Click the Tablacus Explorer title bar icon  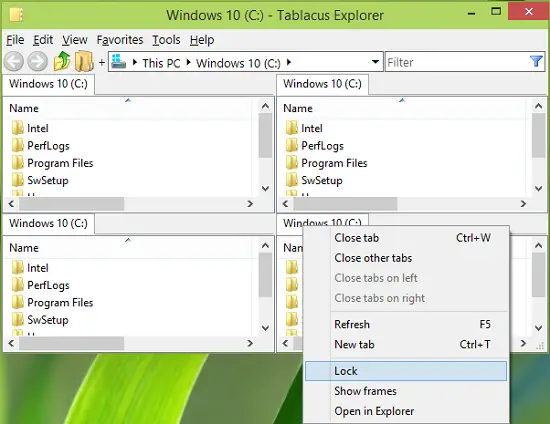click(16, 15)
